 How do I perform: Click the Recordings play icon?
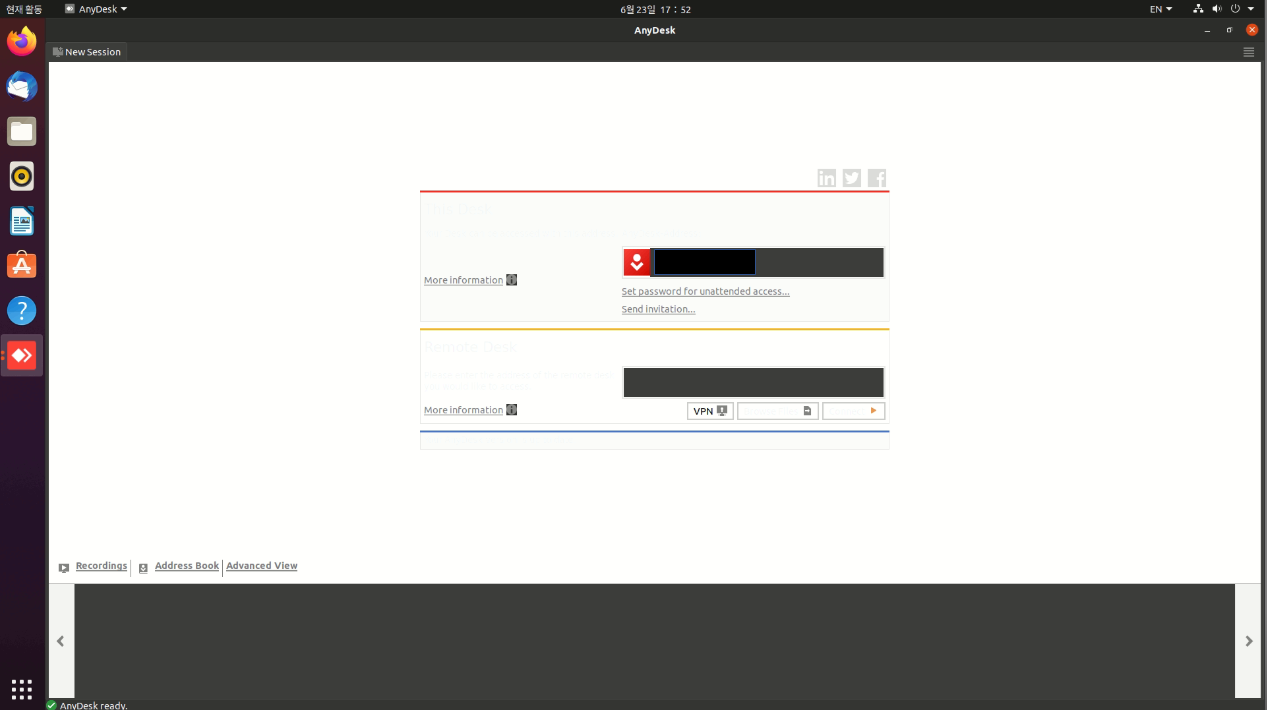[x=64, y=568]
